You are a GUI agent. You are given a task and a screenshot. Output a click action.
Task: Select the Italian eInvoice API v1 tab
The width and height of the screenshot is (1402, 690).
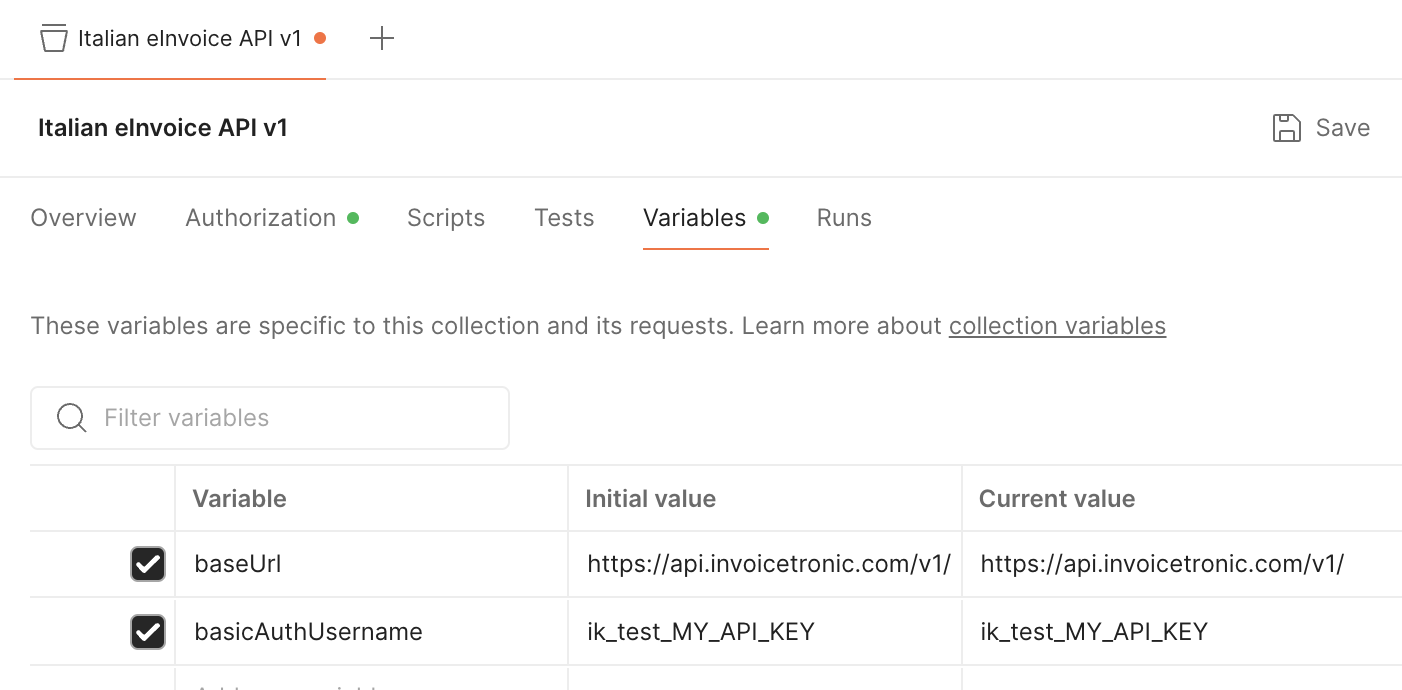click(170, 39)
